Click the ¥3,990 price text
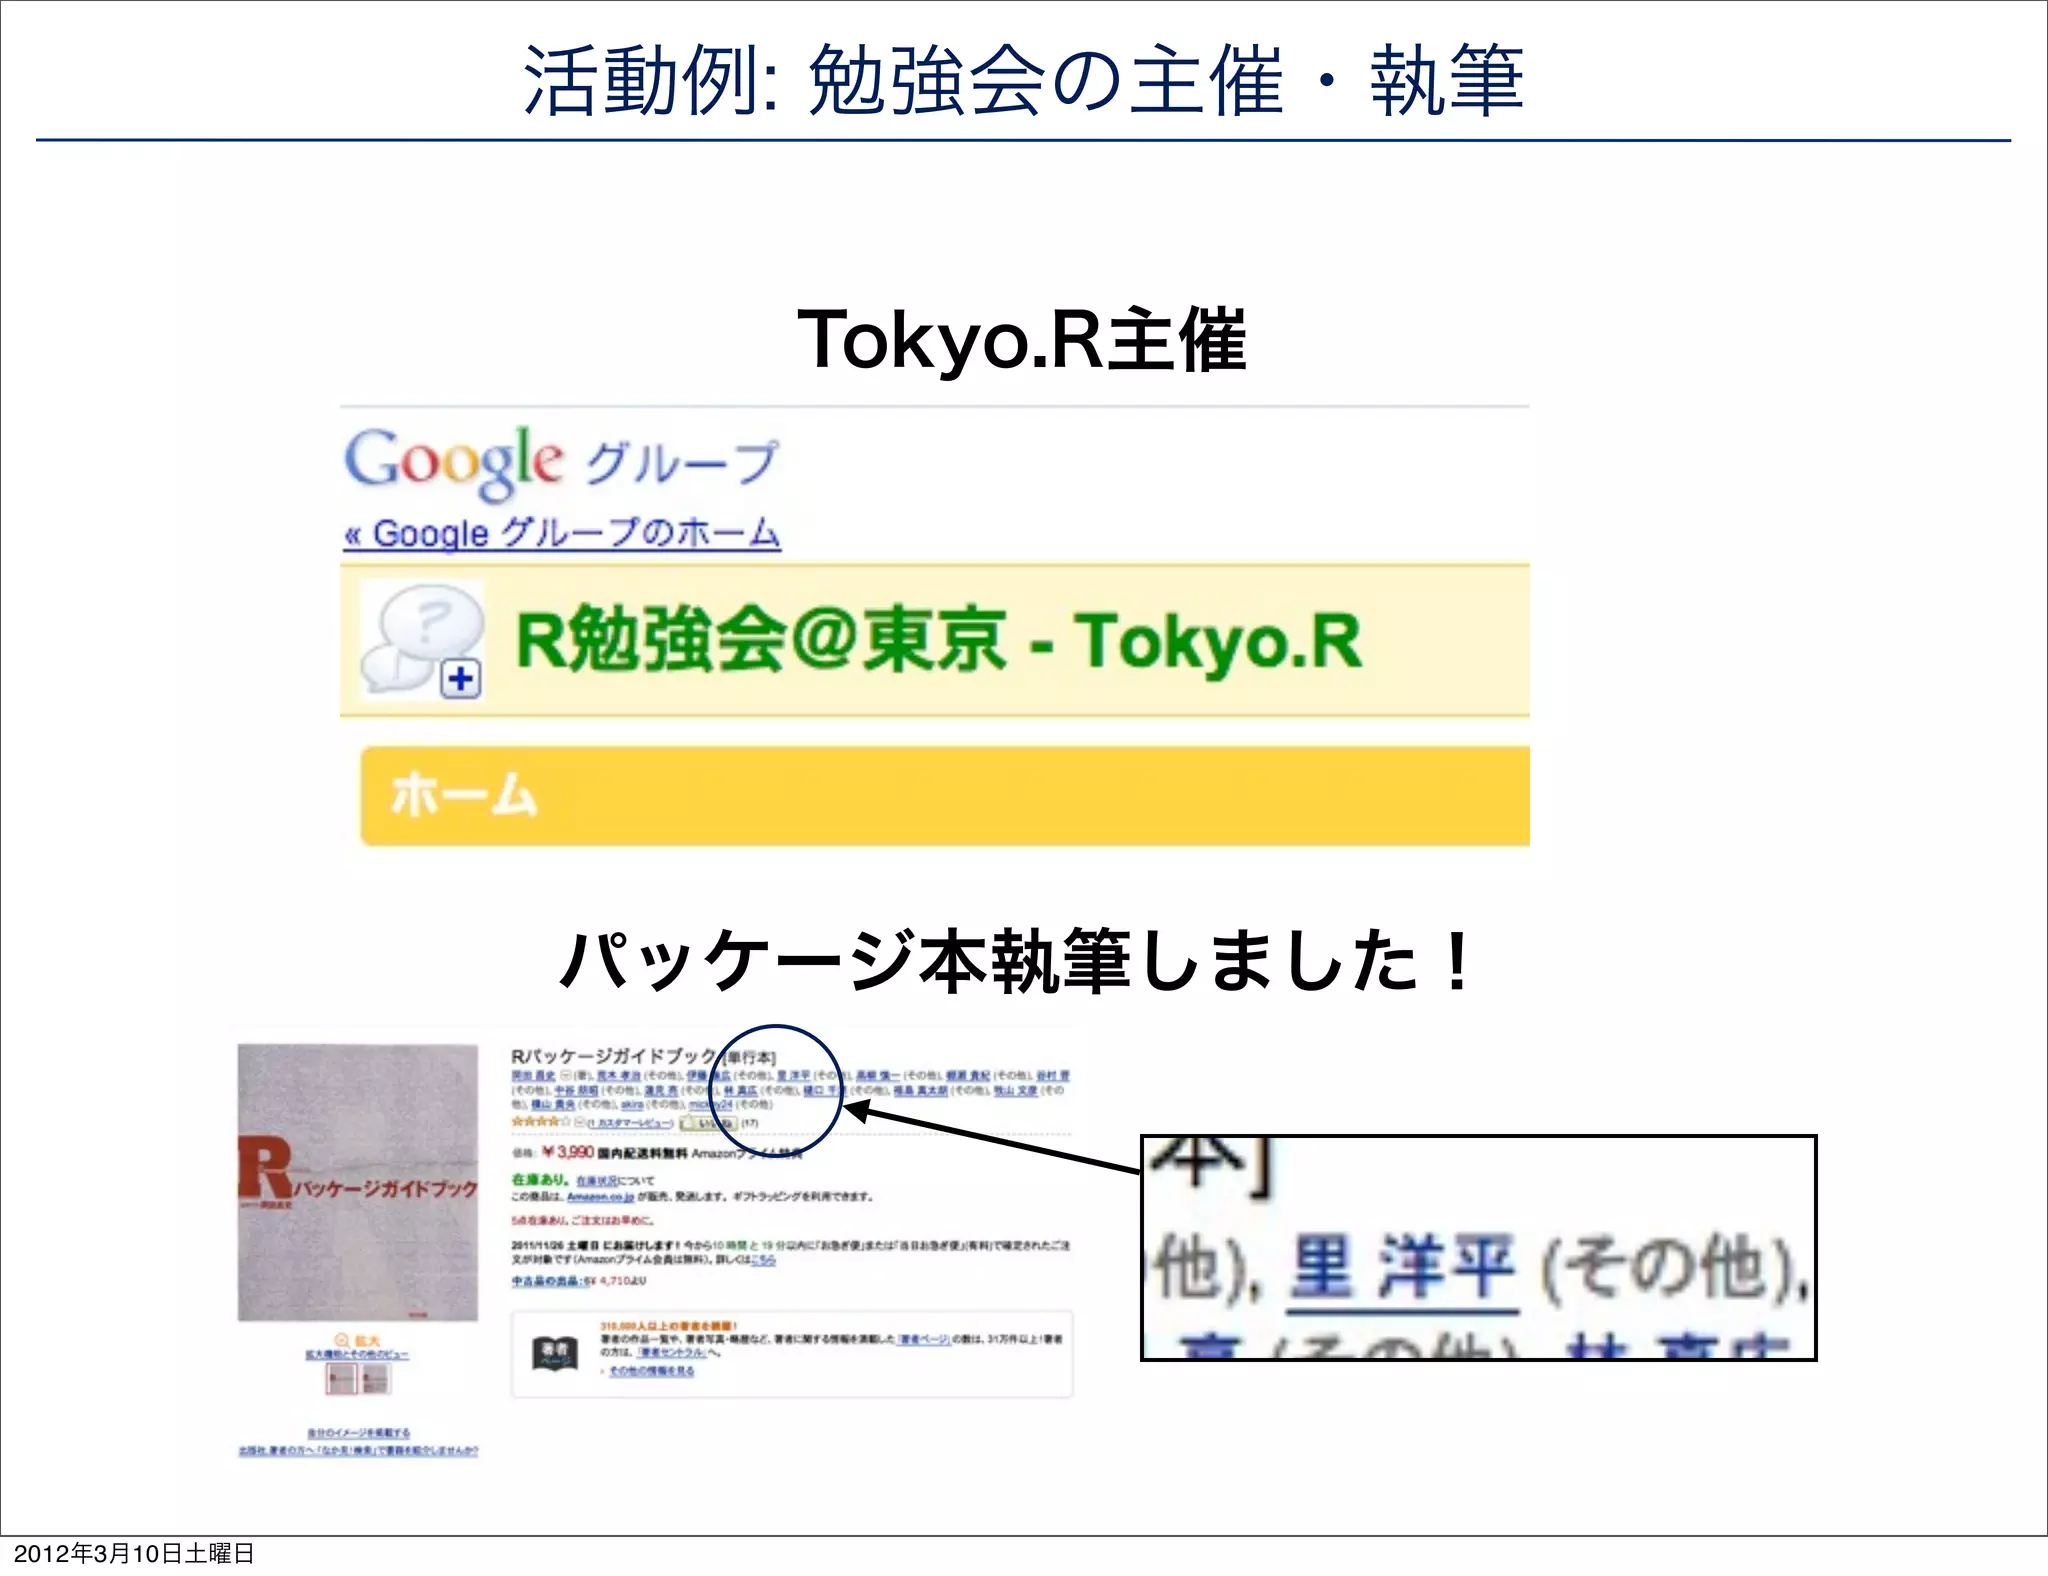The height and width of the screenshot is (1576, 2048). (568, 1152)
